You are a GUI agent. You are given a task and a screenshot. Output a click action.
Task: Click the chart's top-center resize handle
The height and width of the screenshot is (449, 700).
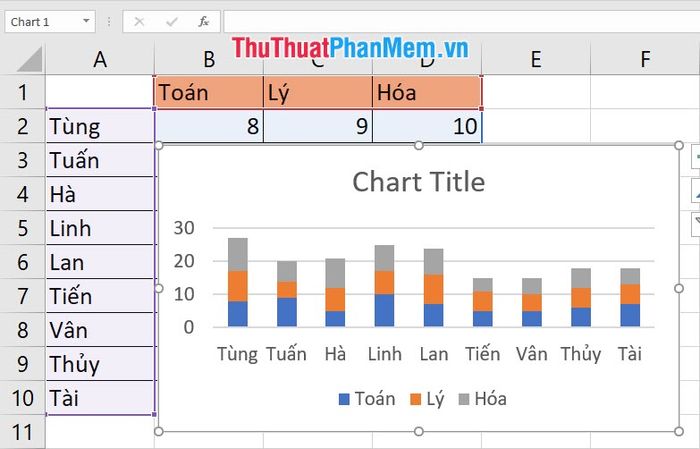coord(418,145)
